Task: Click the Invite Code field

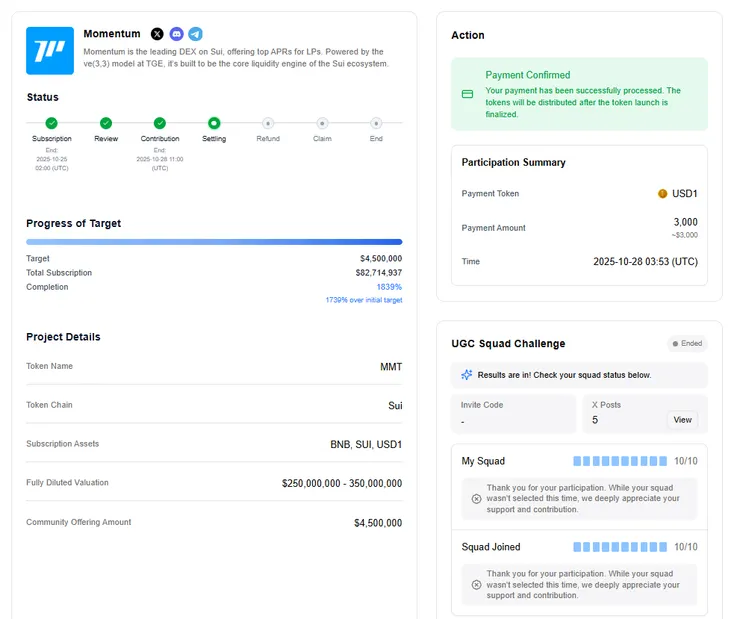Action: (x=514, y=414)
